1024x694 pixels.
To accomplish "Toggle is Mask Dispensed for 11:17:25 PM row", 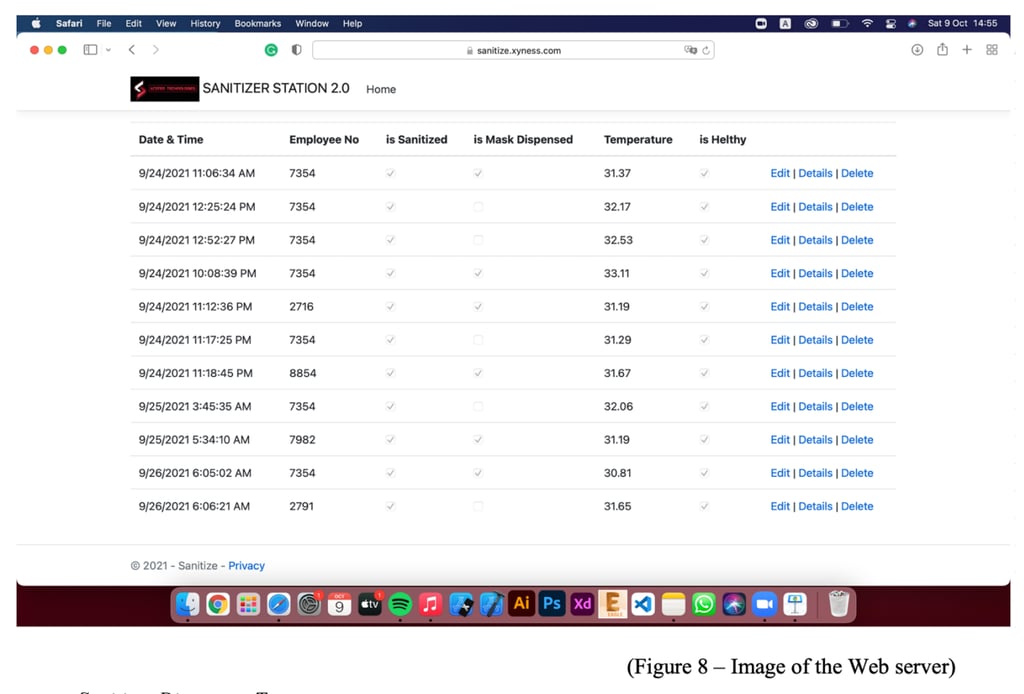I will tap(478, 339).
